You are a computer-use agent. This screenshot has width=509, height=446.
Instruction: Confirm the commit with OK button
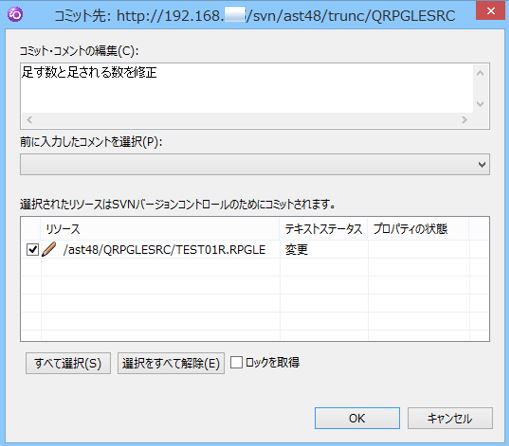357,418
